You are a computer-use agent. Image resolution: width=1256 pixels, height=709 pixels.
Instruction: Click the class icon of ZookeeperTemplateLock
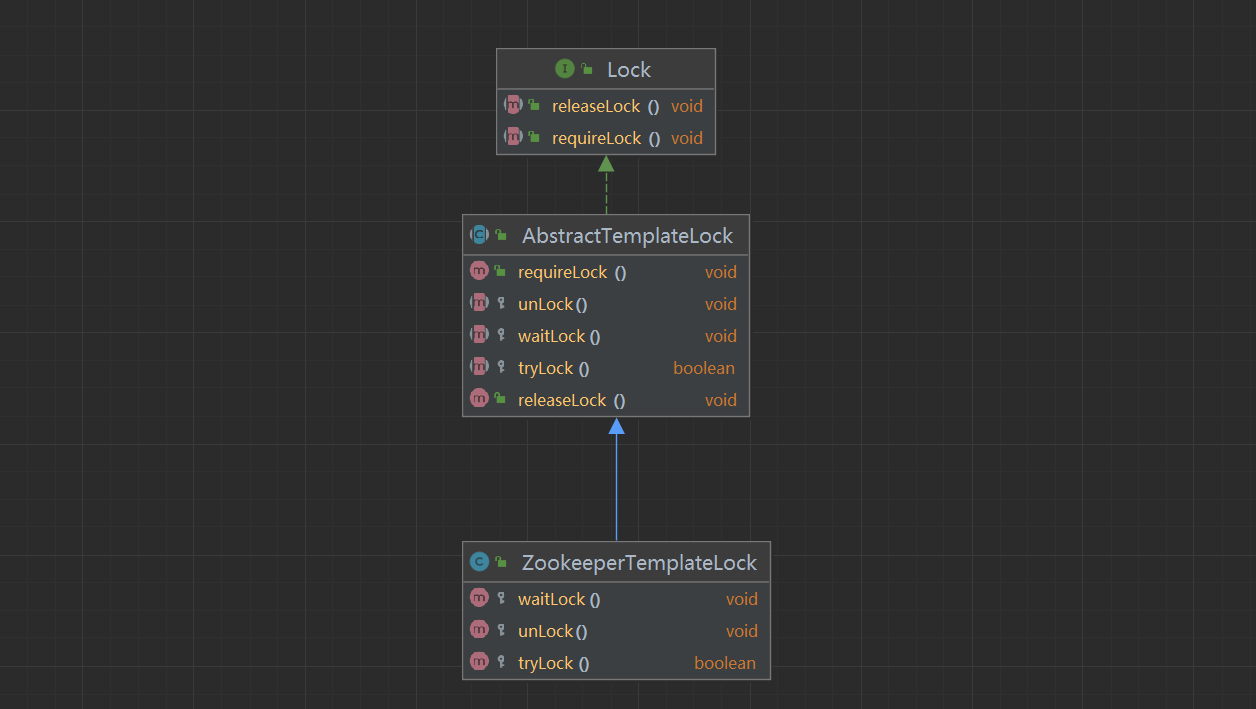click(x=479, y=562)
